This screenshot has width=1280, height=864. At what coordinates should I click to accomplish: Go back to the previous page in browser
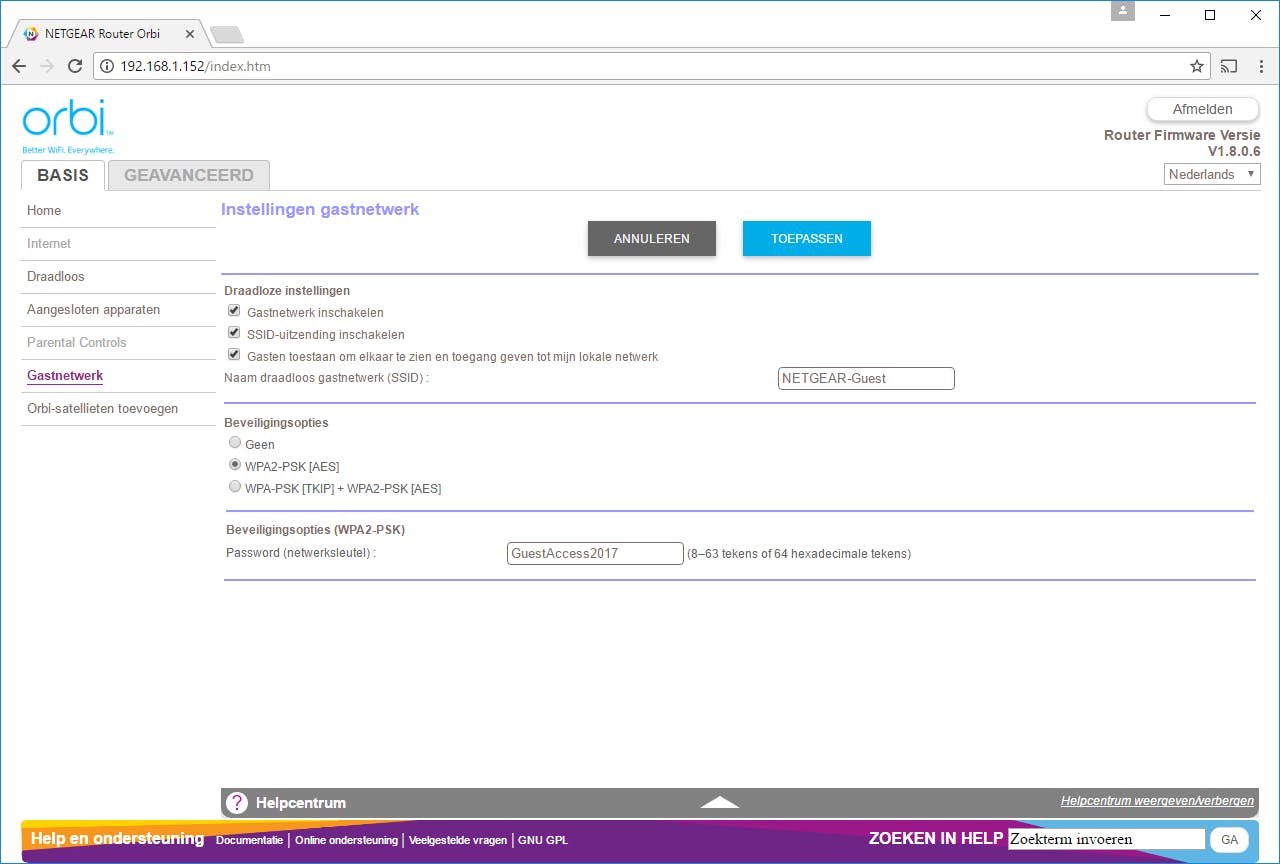pyautogui.click(x=19, y=67)
